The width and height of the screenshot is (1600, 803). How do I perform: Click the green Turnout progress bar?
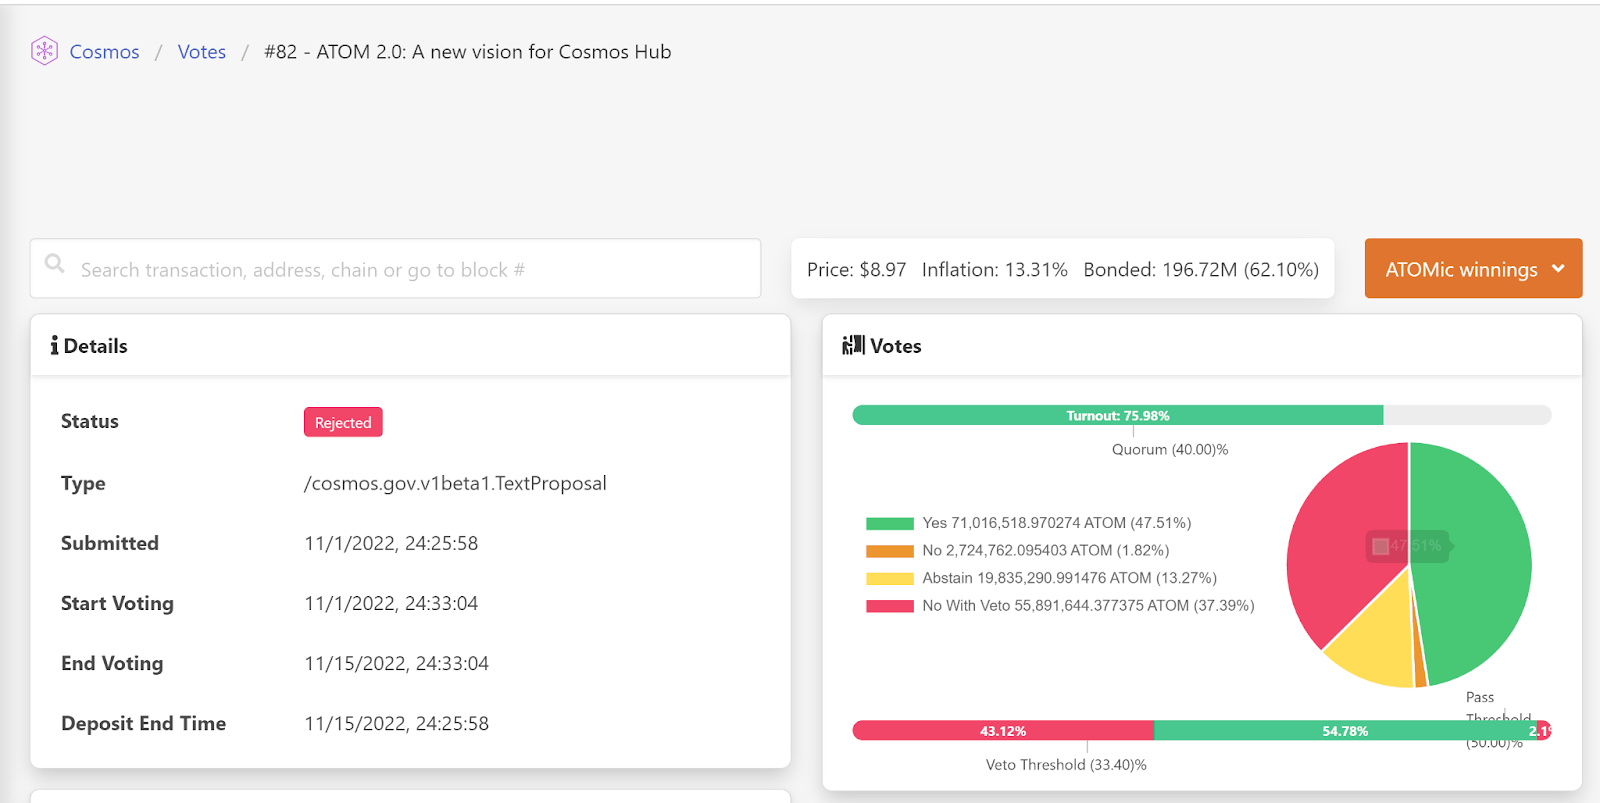(1117, 415)
